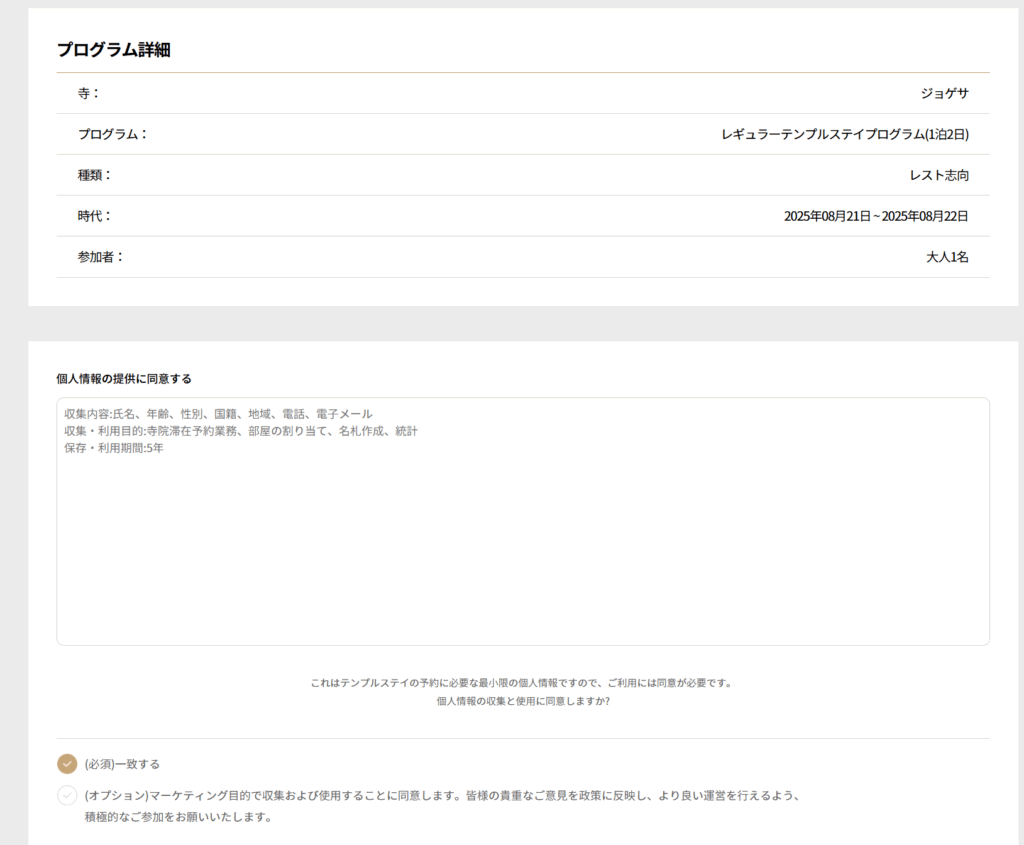Image resolution: width=1024 pixels, height=845 pixels.
Task: Click inside the personal information terms text box
Action: tap(522, 550)
